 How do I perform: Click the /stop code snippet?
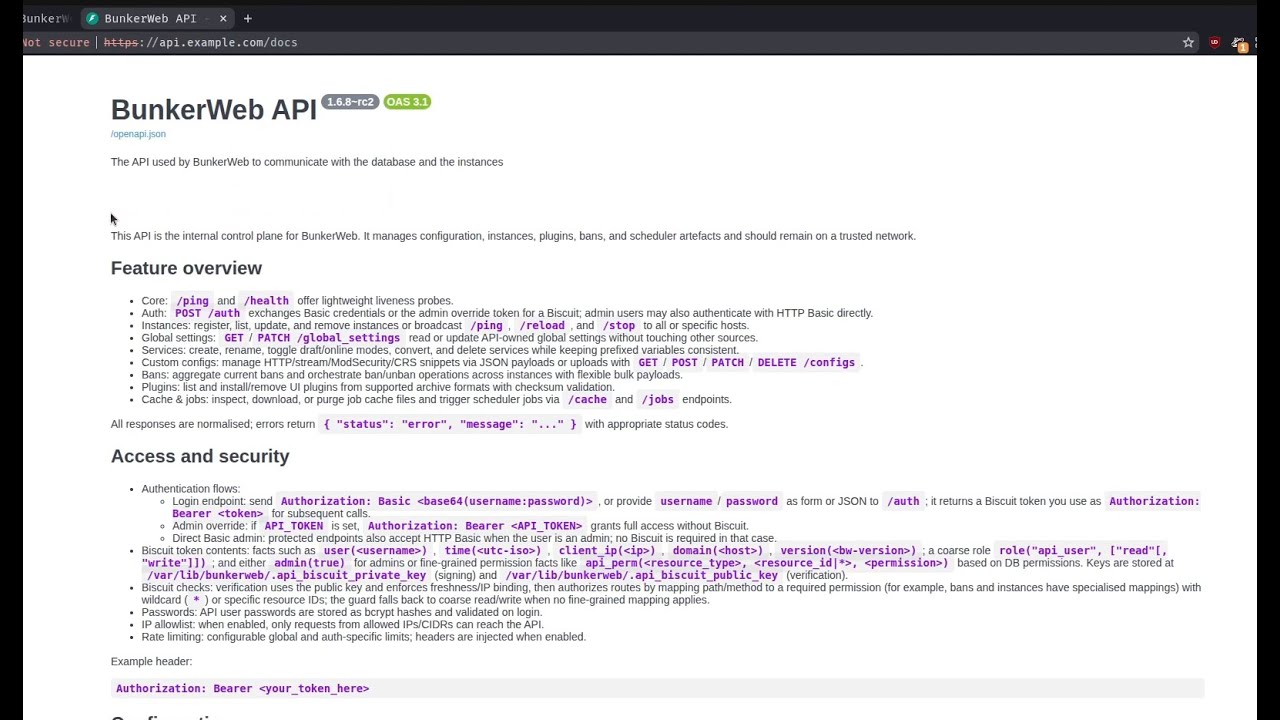(x=618, y=326)
